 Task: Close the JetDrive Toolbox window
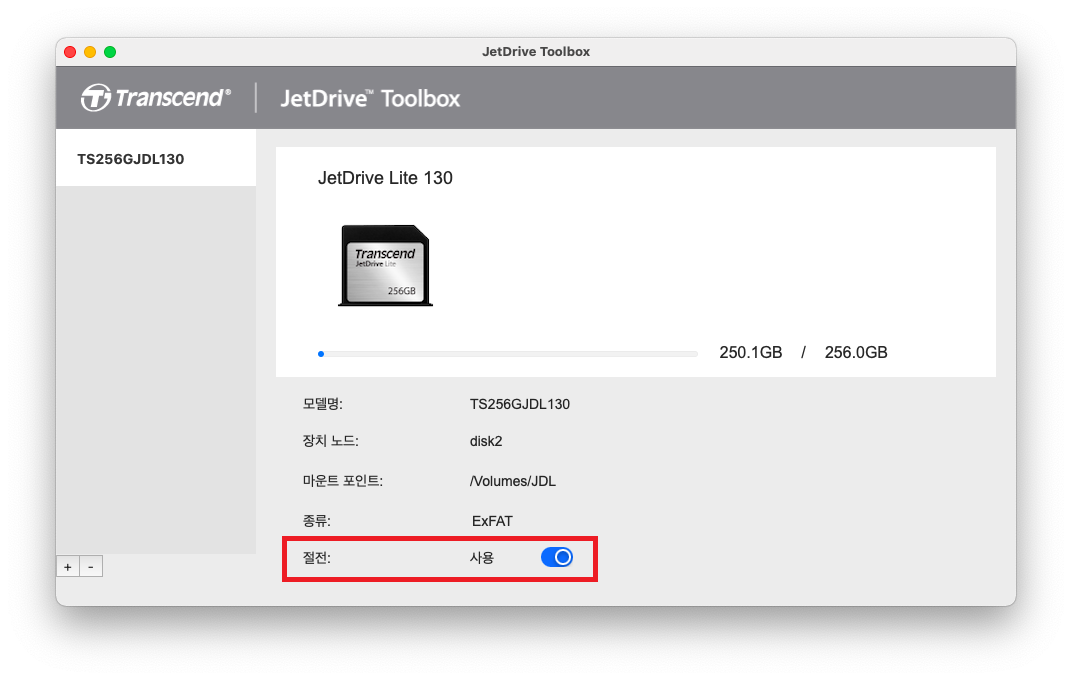(x=70, y=52)
